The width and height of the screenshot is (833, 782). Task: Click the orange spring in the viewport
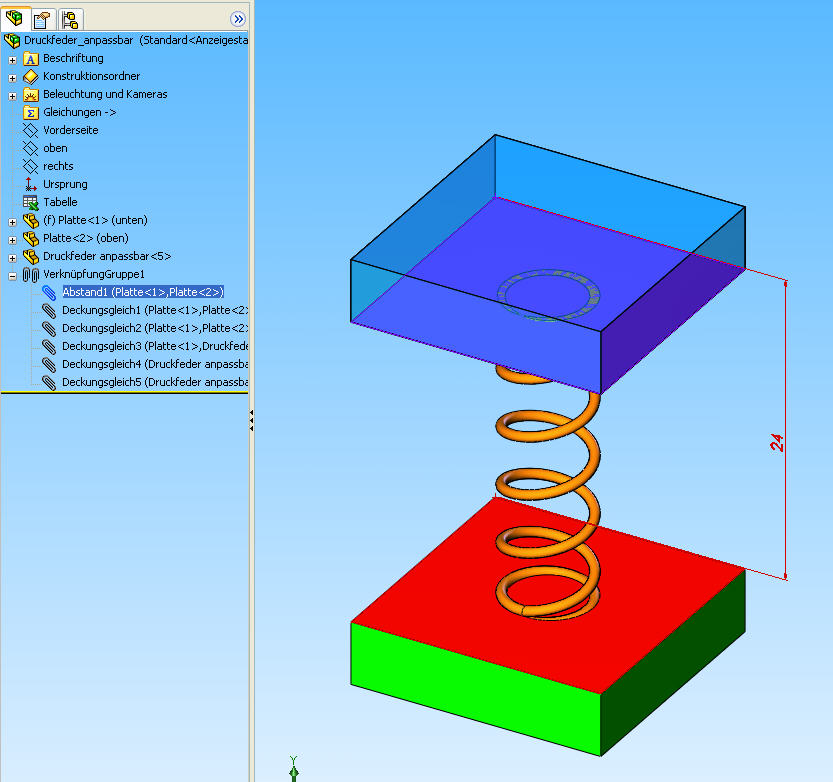click(594, 457)
